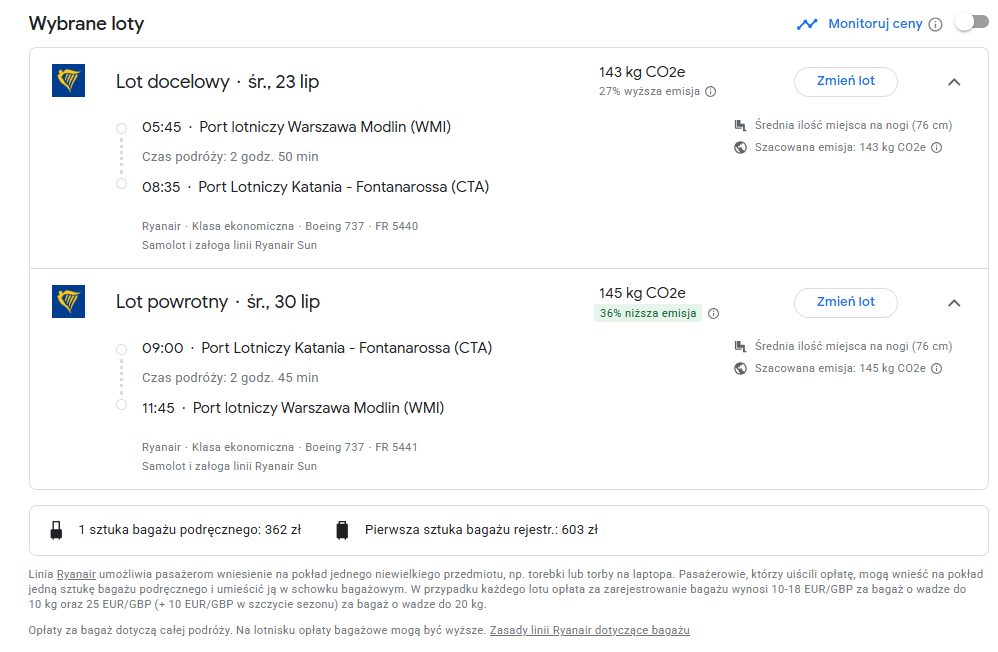Click info icon next to Monitoruj ceny

[x=935, y=24]
